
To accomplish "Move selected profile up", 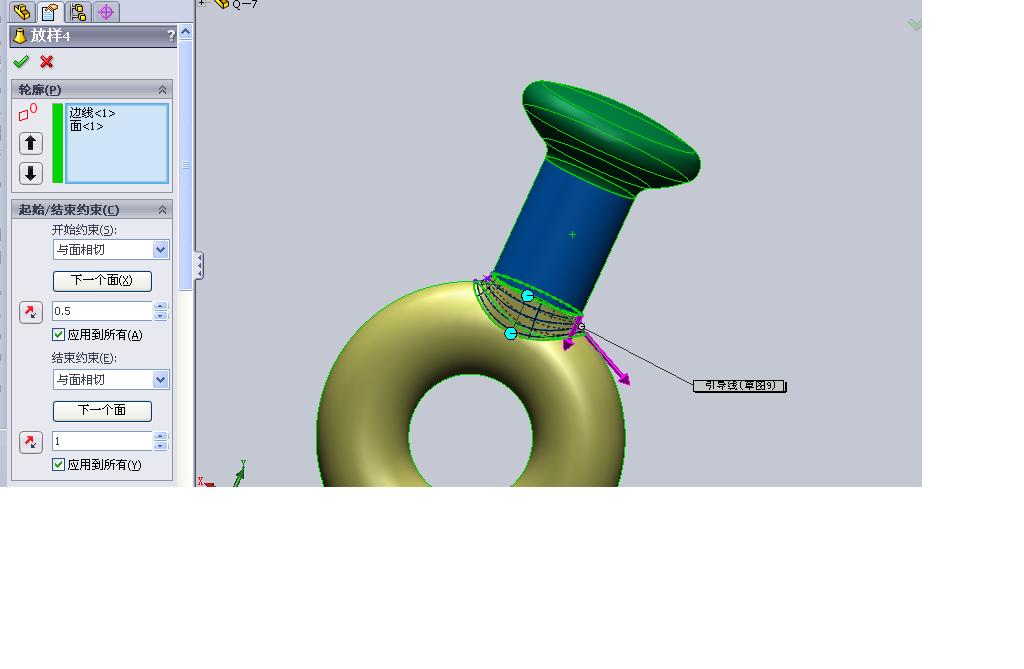I will [x=31, y=143].
